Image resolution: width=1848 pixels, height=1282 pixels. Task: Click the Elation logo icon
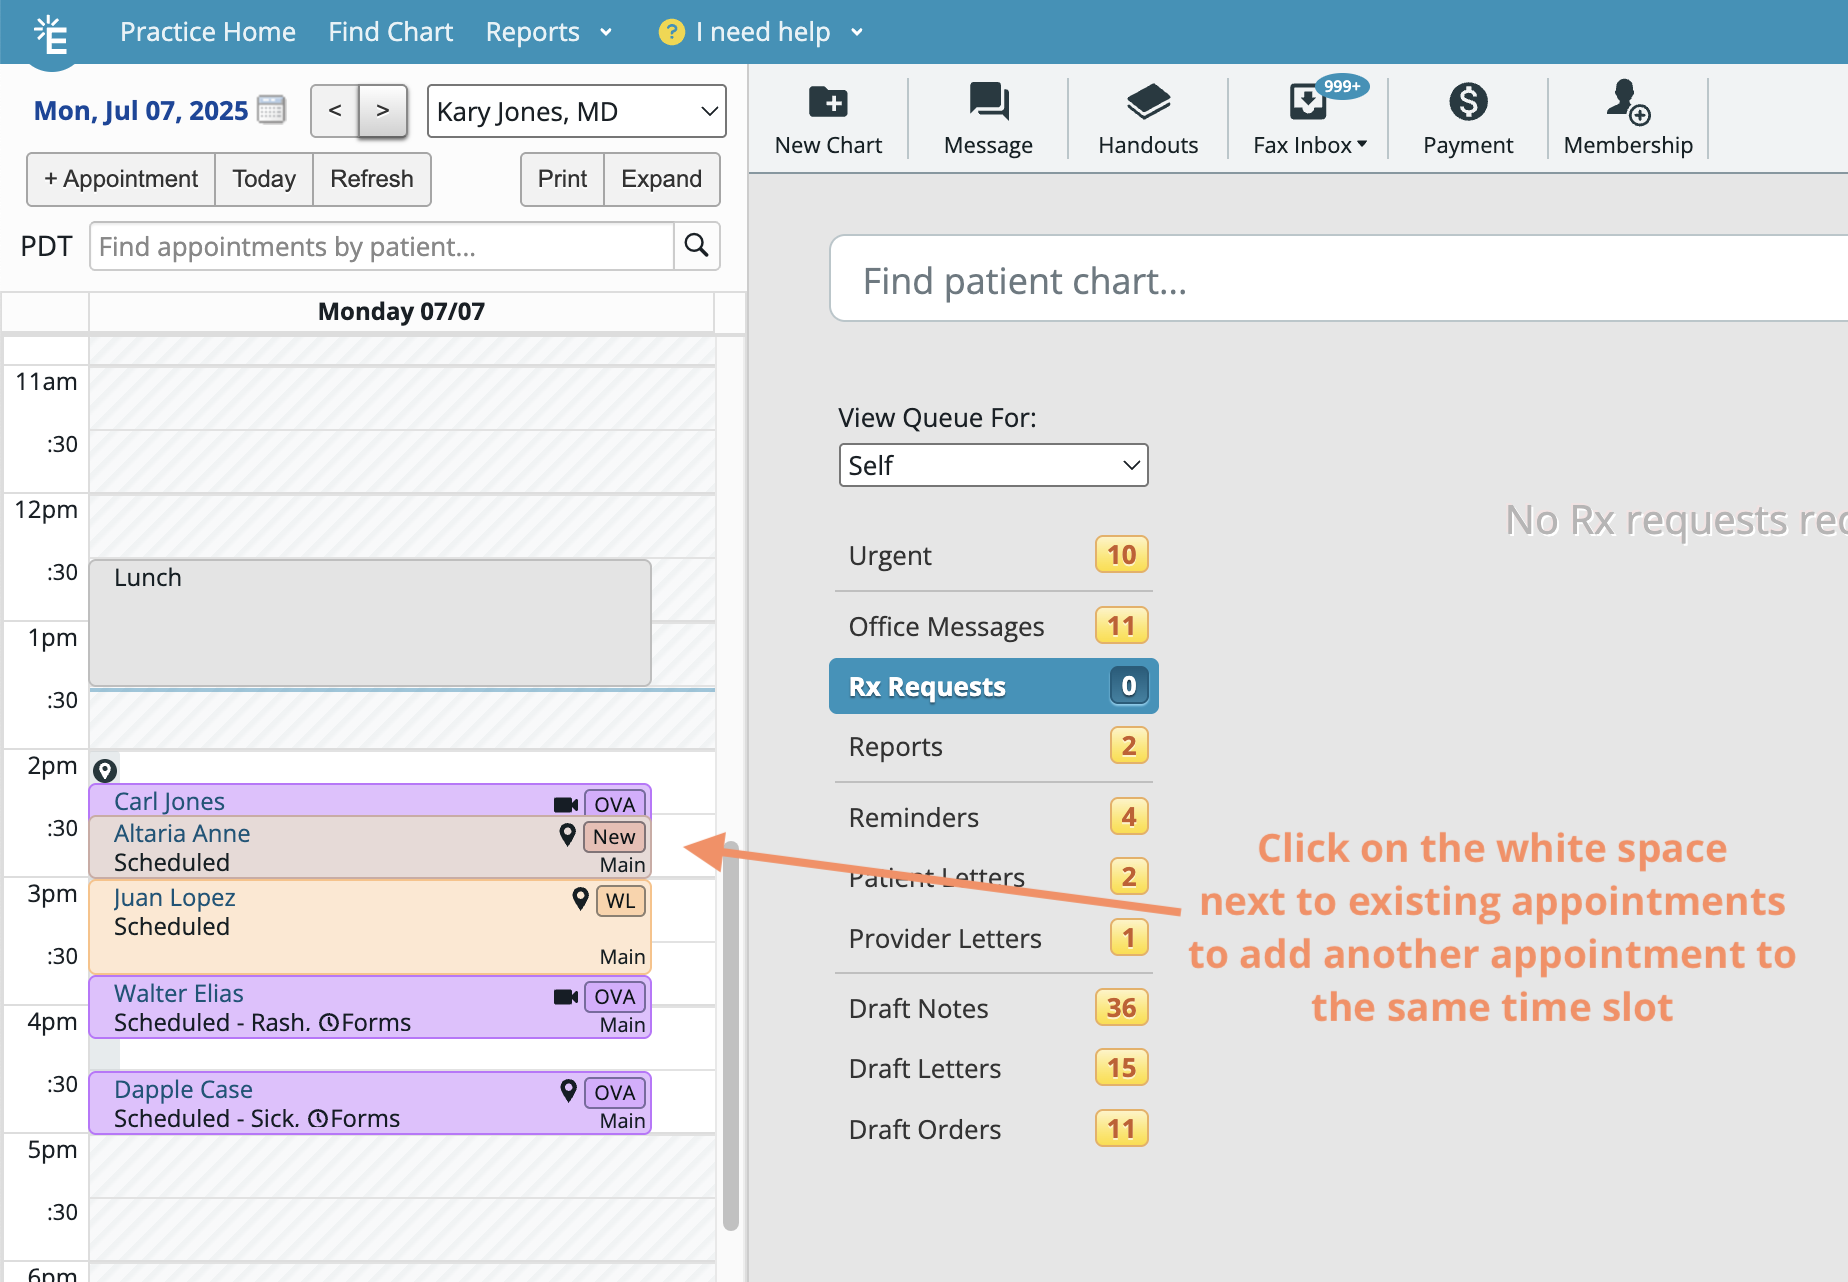(51, 35)
